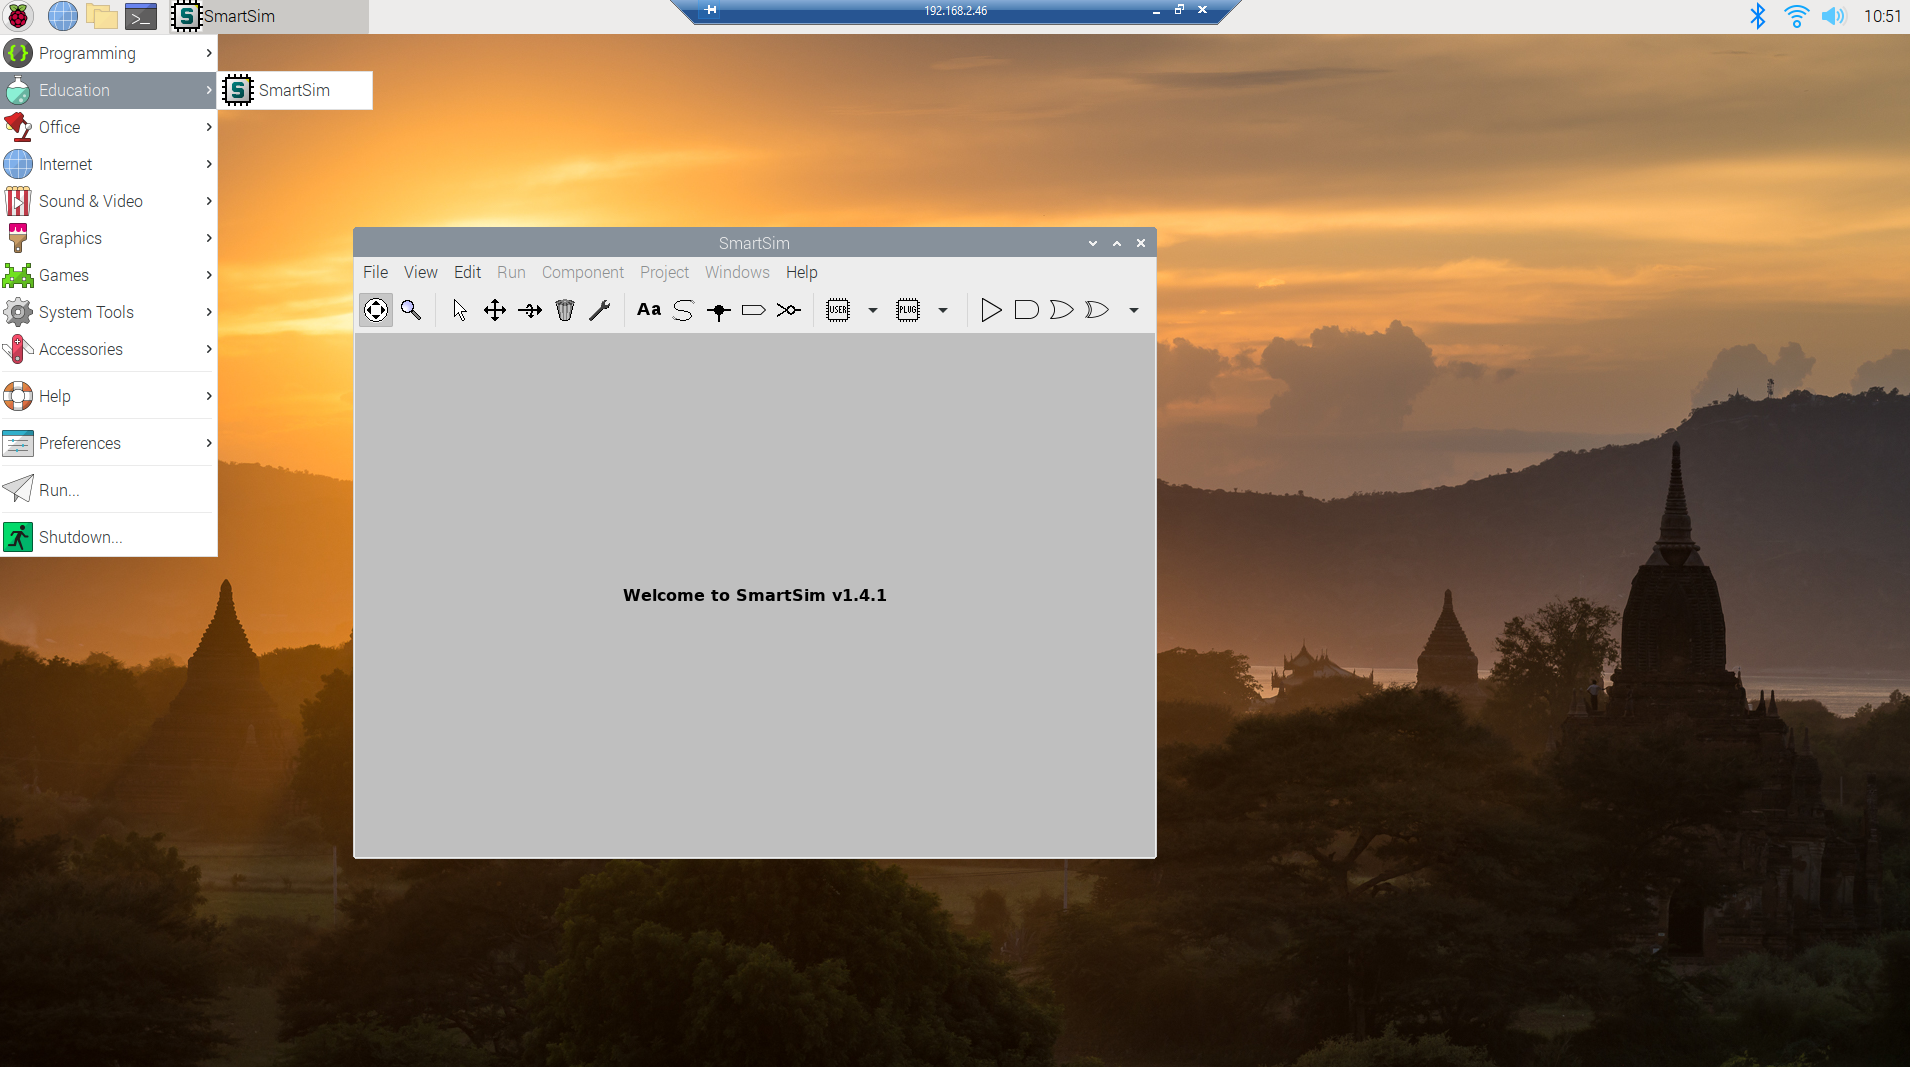Expand the Preferences category

pyautogui.click(x=108, y=443)
